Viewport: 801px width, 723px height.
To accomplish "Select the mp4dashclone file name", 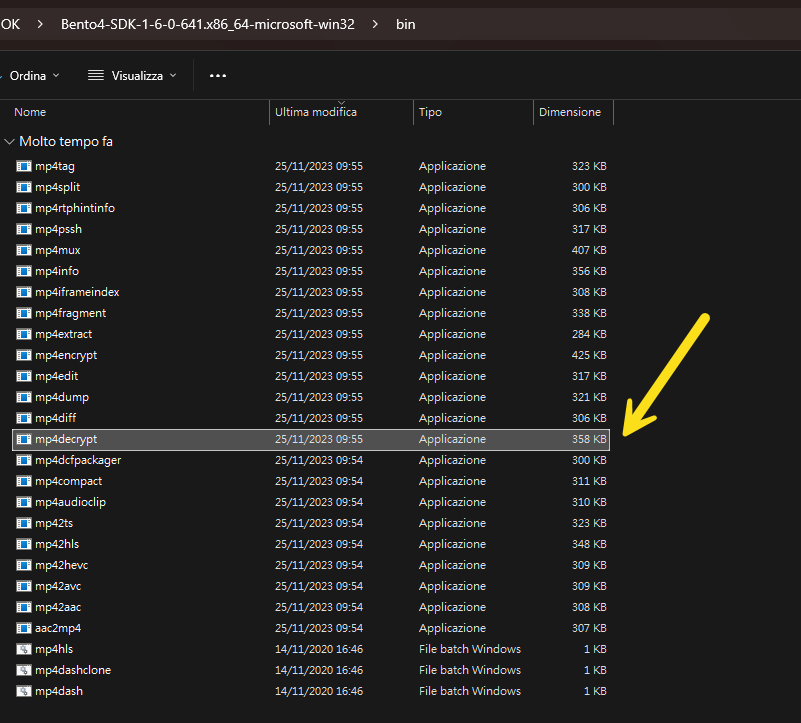I will (73, 670).
